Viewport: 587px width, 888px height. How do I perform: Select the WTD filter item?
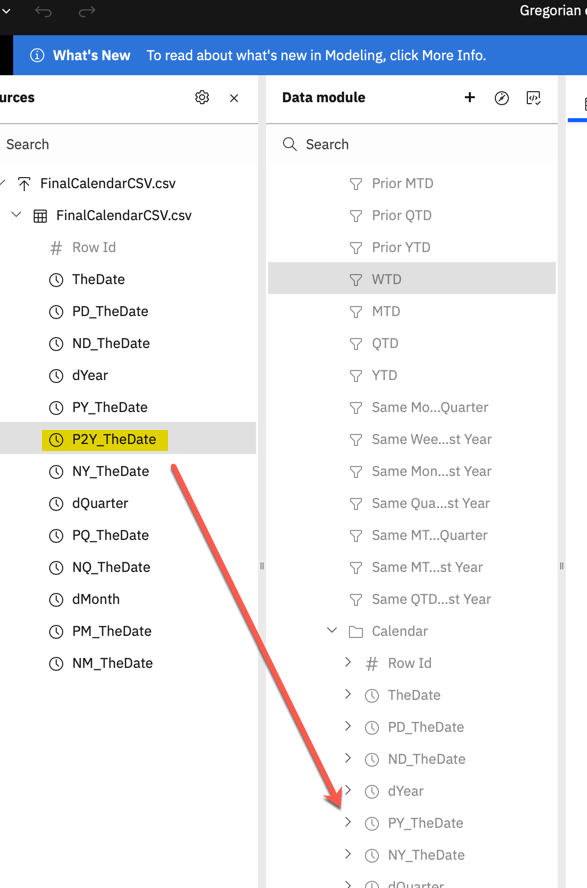[412, 279]
